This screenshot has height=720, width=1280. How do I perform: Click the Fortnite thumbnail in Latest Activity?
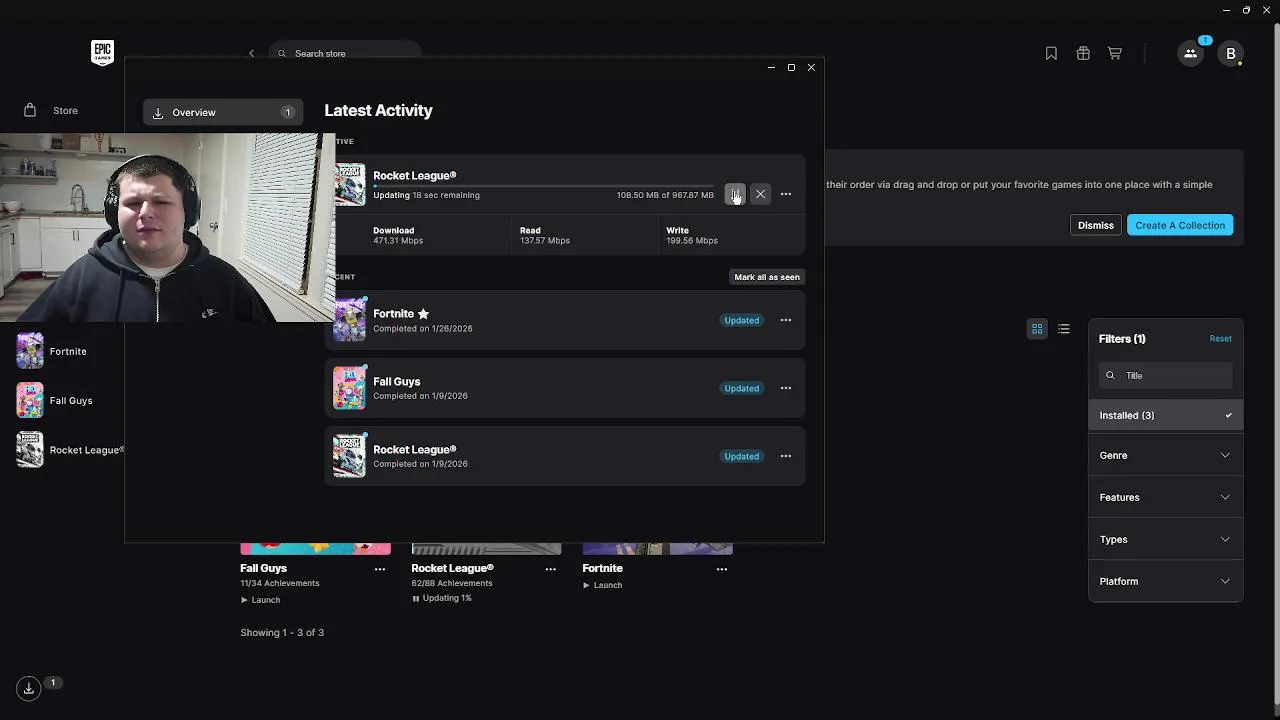coord(350,320)
